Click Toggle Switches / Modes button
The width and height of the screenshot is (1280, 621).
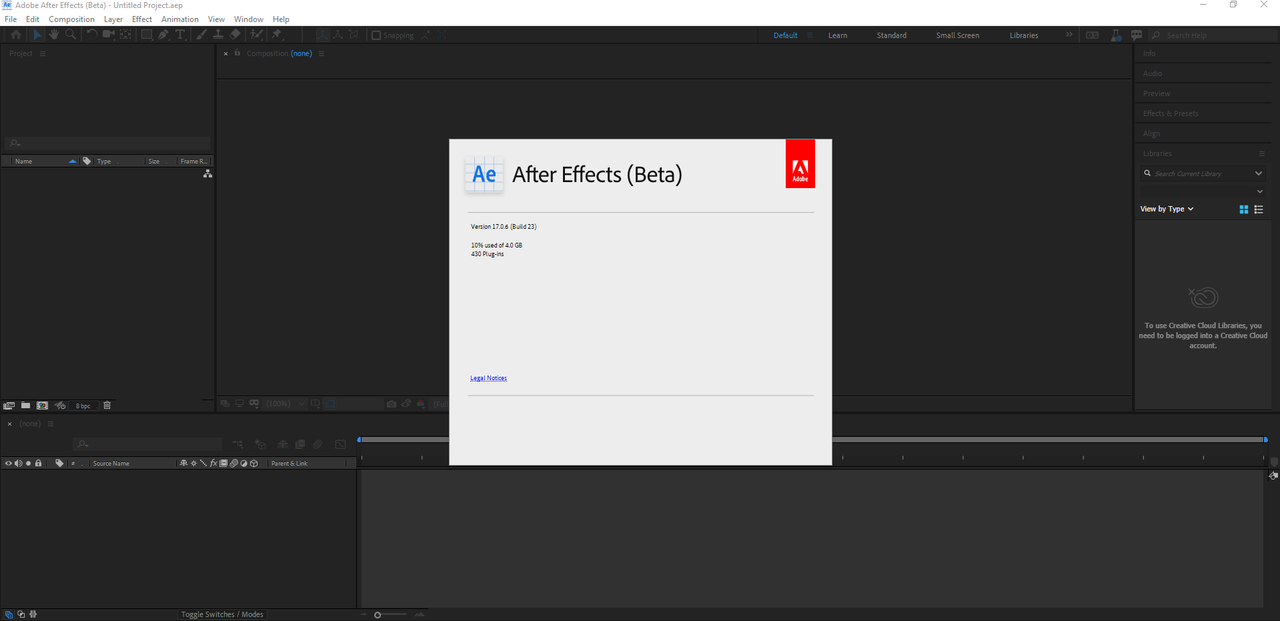(222, 614)
